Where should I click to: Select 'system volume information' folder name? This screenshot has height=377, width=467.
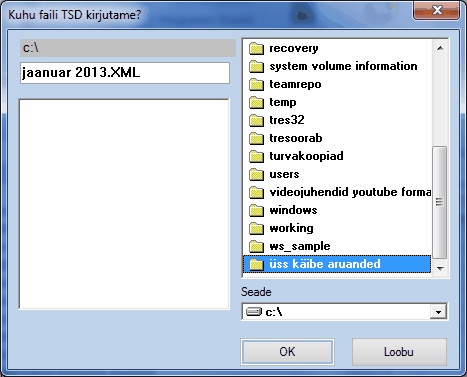tap(343, 66)
